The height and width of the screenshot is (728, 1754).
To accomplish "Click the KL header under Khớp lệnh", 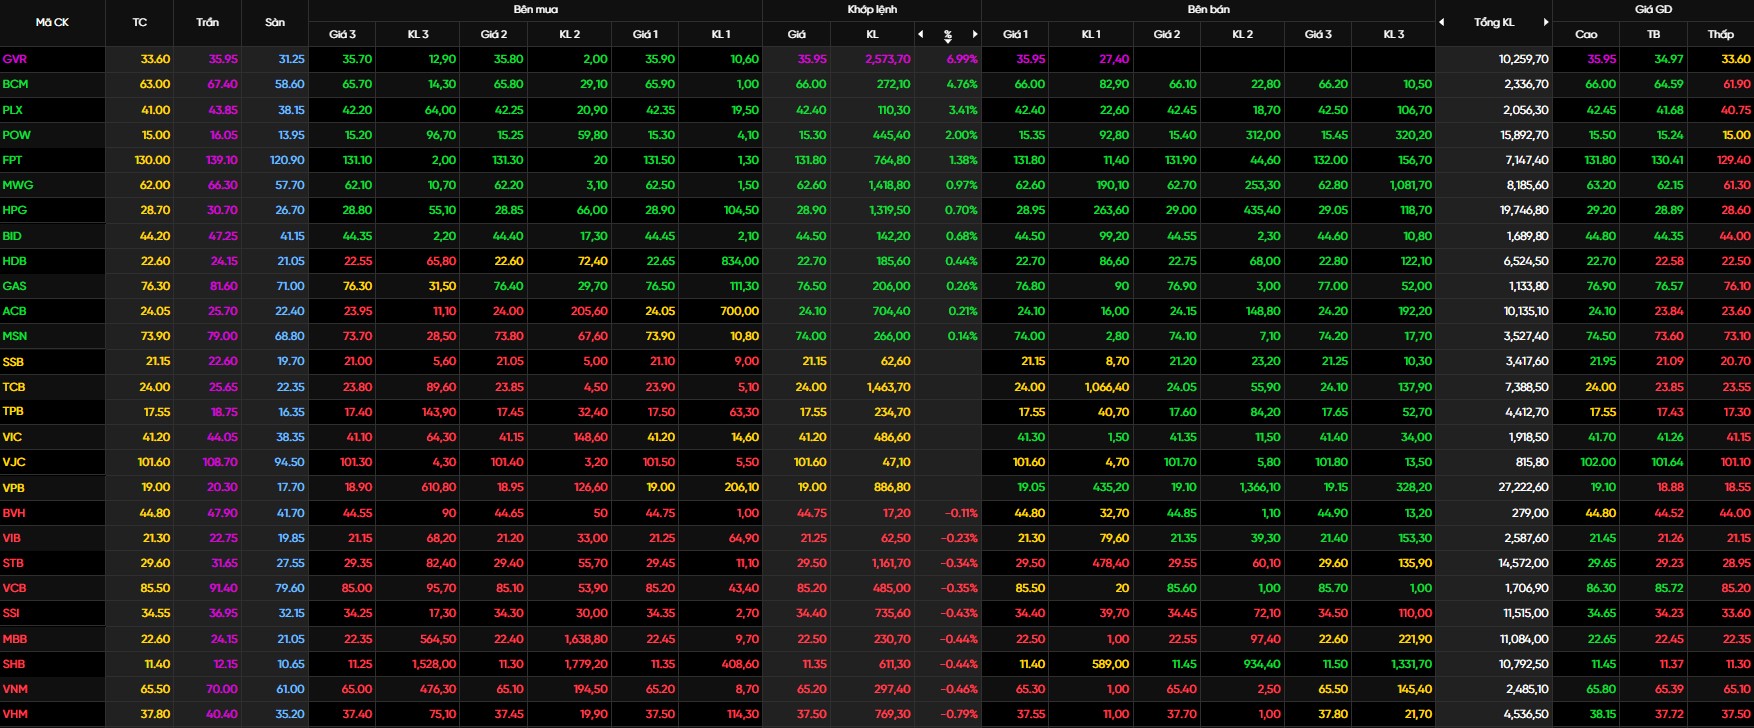I will pos(872,34).
